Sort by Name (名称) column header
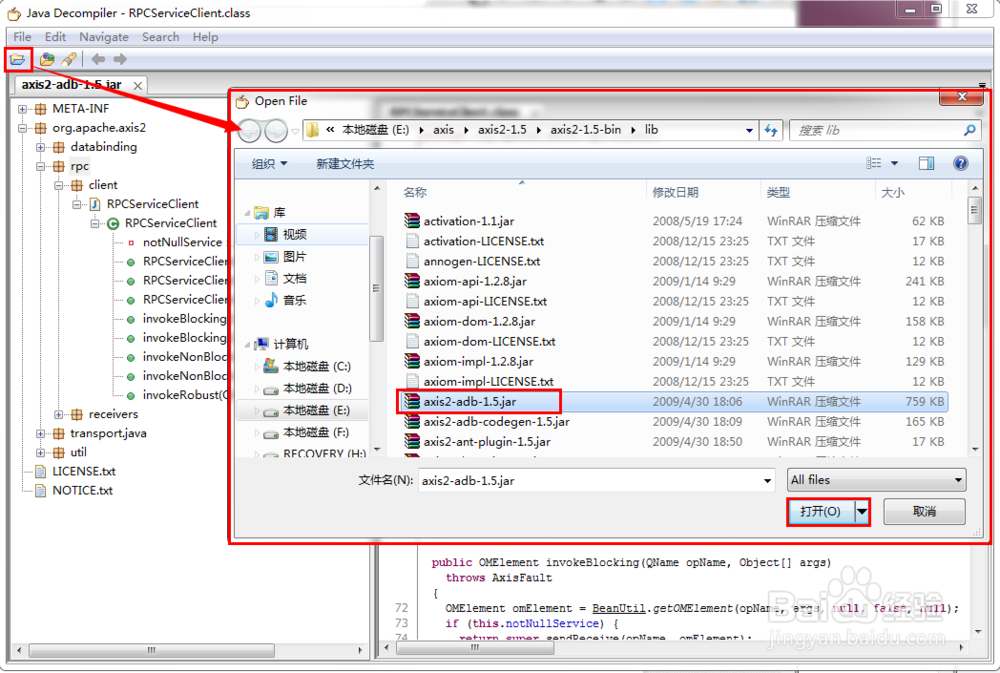 415,193
